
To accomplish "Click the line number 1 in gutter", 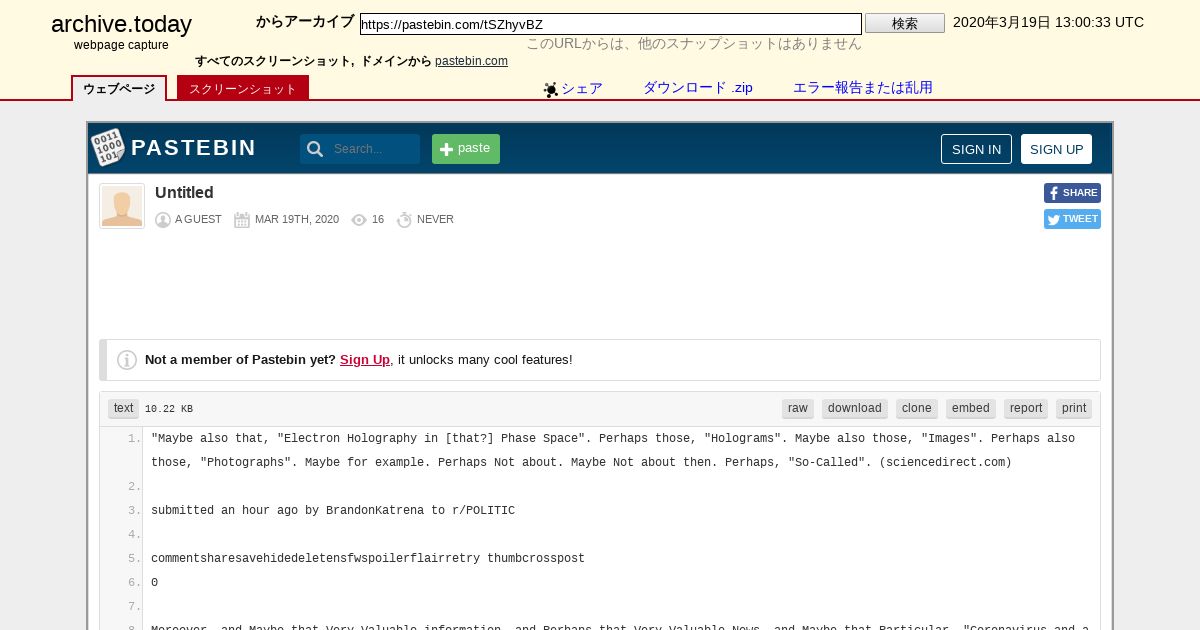I will pyautogui.click(x=134, y=439).
